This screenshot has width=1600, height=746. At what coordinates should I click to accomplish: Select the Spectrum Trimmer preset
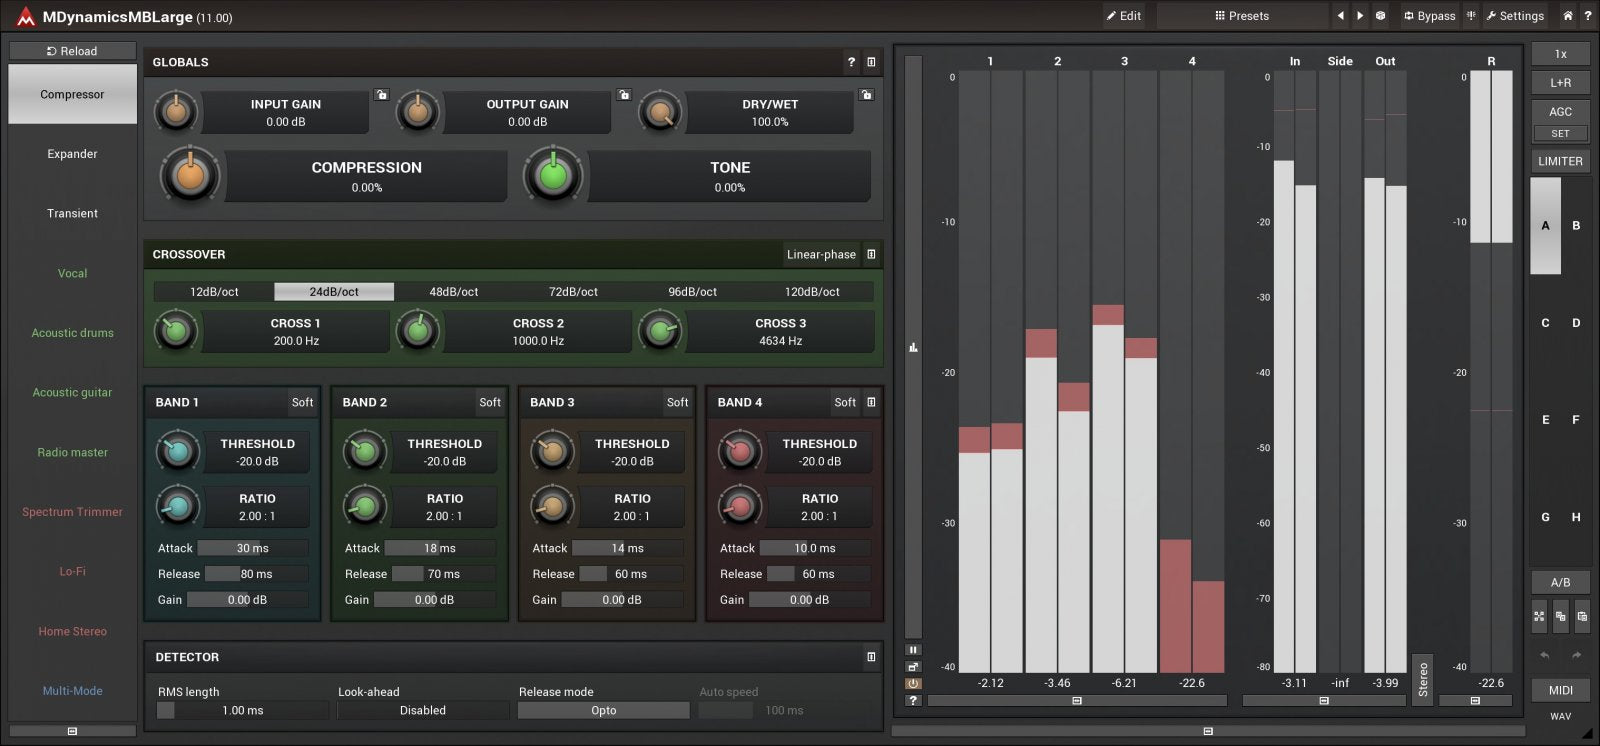point(72,512)
